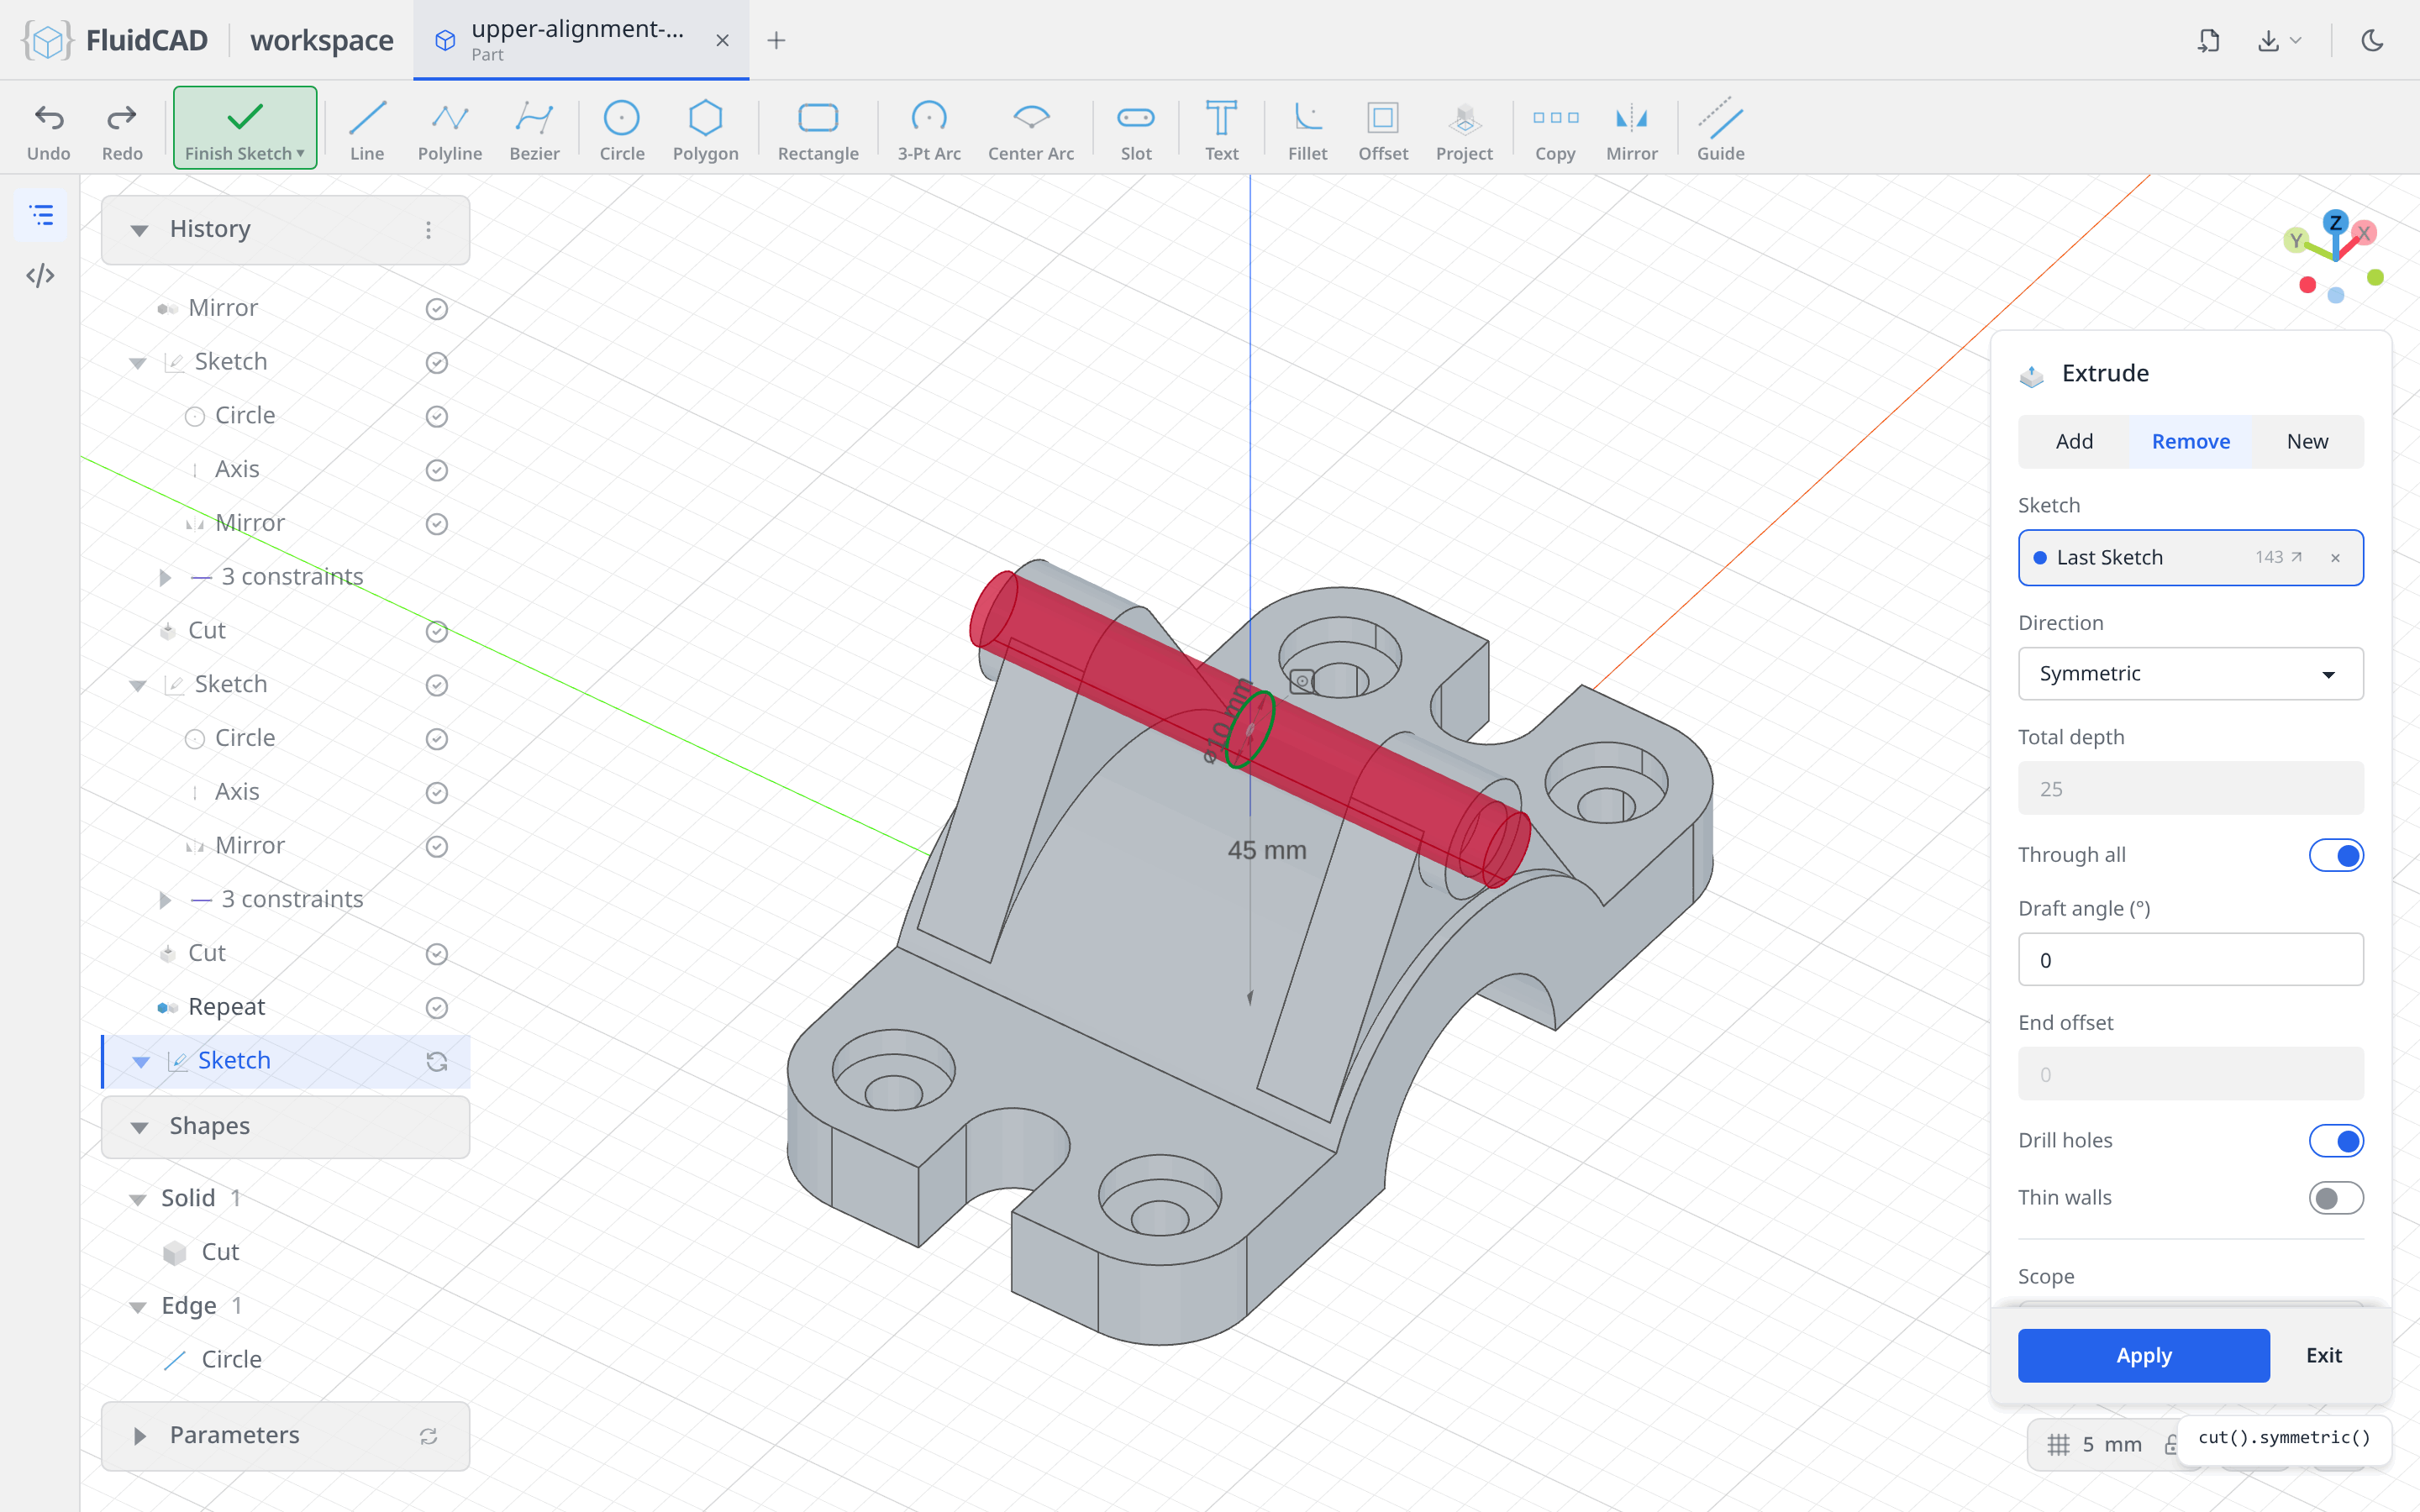
Task: Open the code view sidebar icon
Action: pyautogui.click(x=40, y=276)
